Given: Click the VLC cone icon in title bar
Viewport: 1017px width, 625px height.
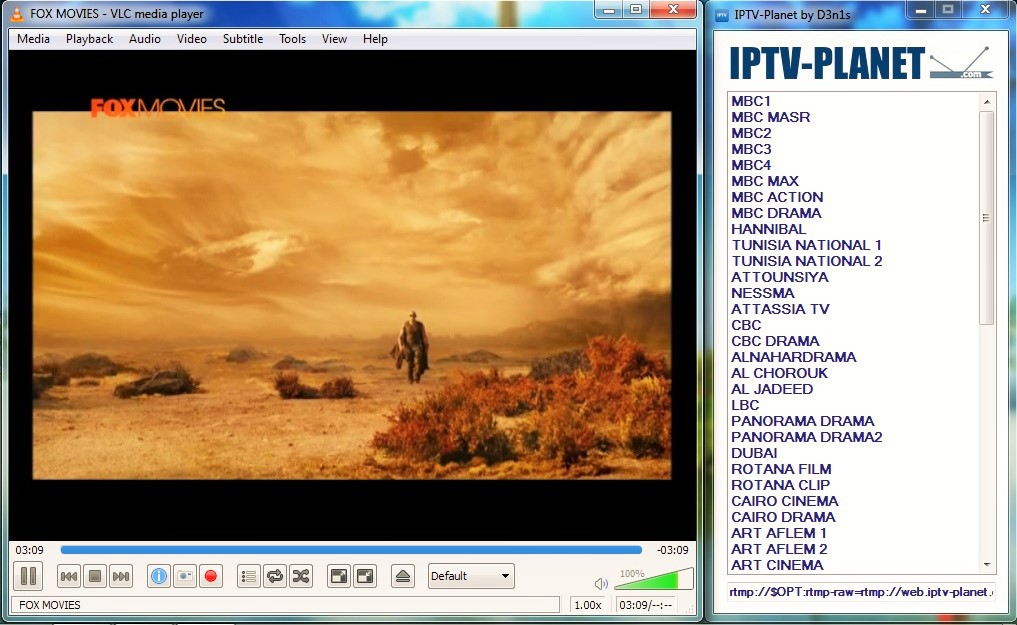Looking at the screenshot, I should pyautogui.click(x=18, y=13).
